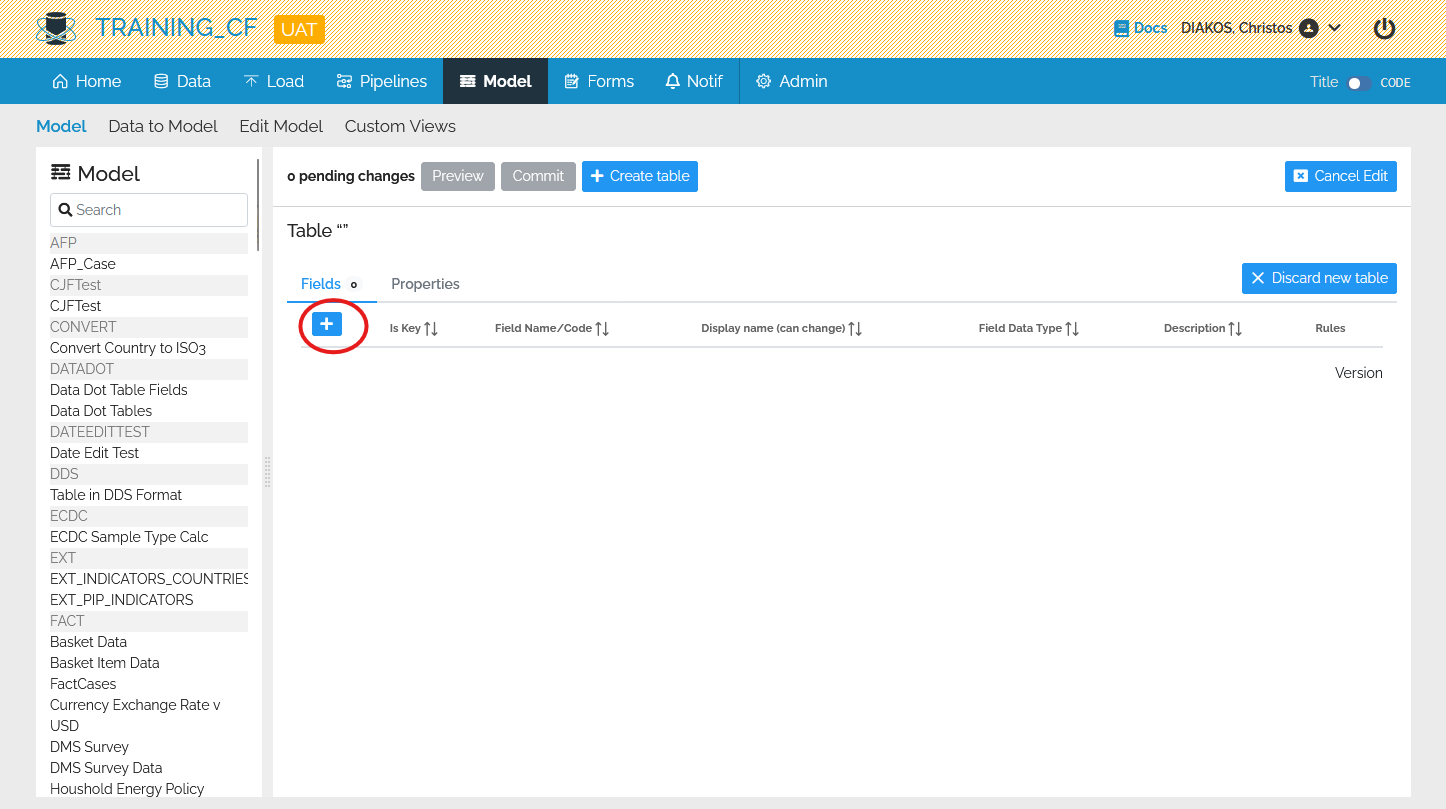Switch to the Properties tab

[425, 284]
